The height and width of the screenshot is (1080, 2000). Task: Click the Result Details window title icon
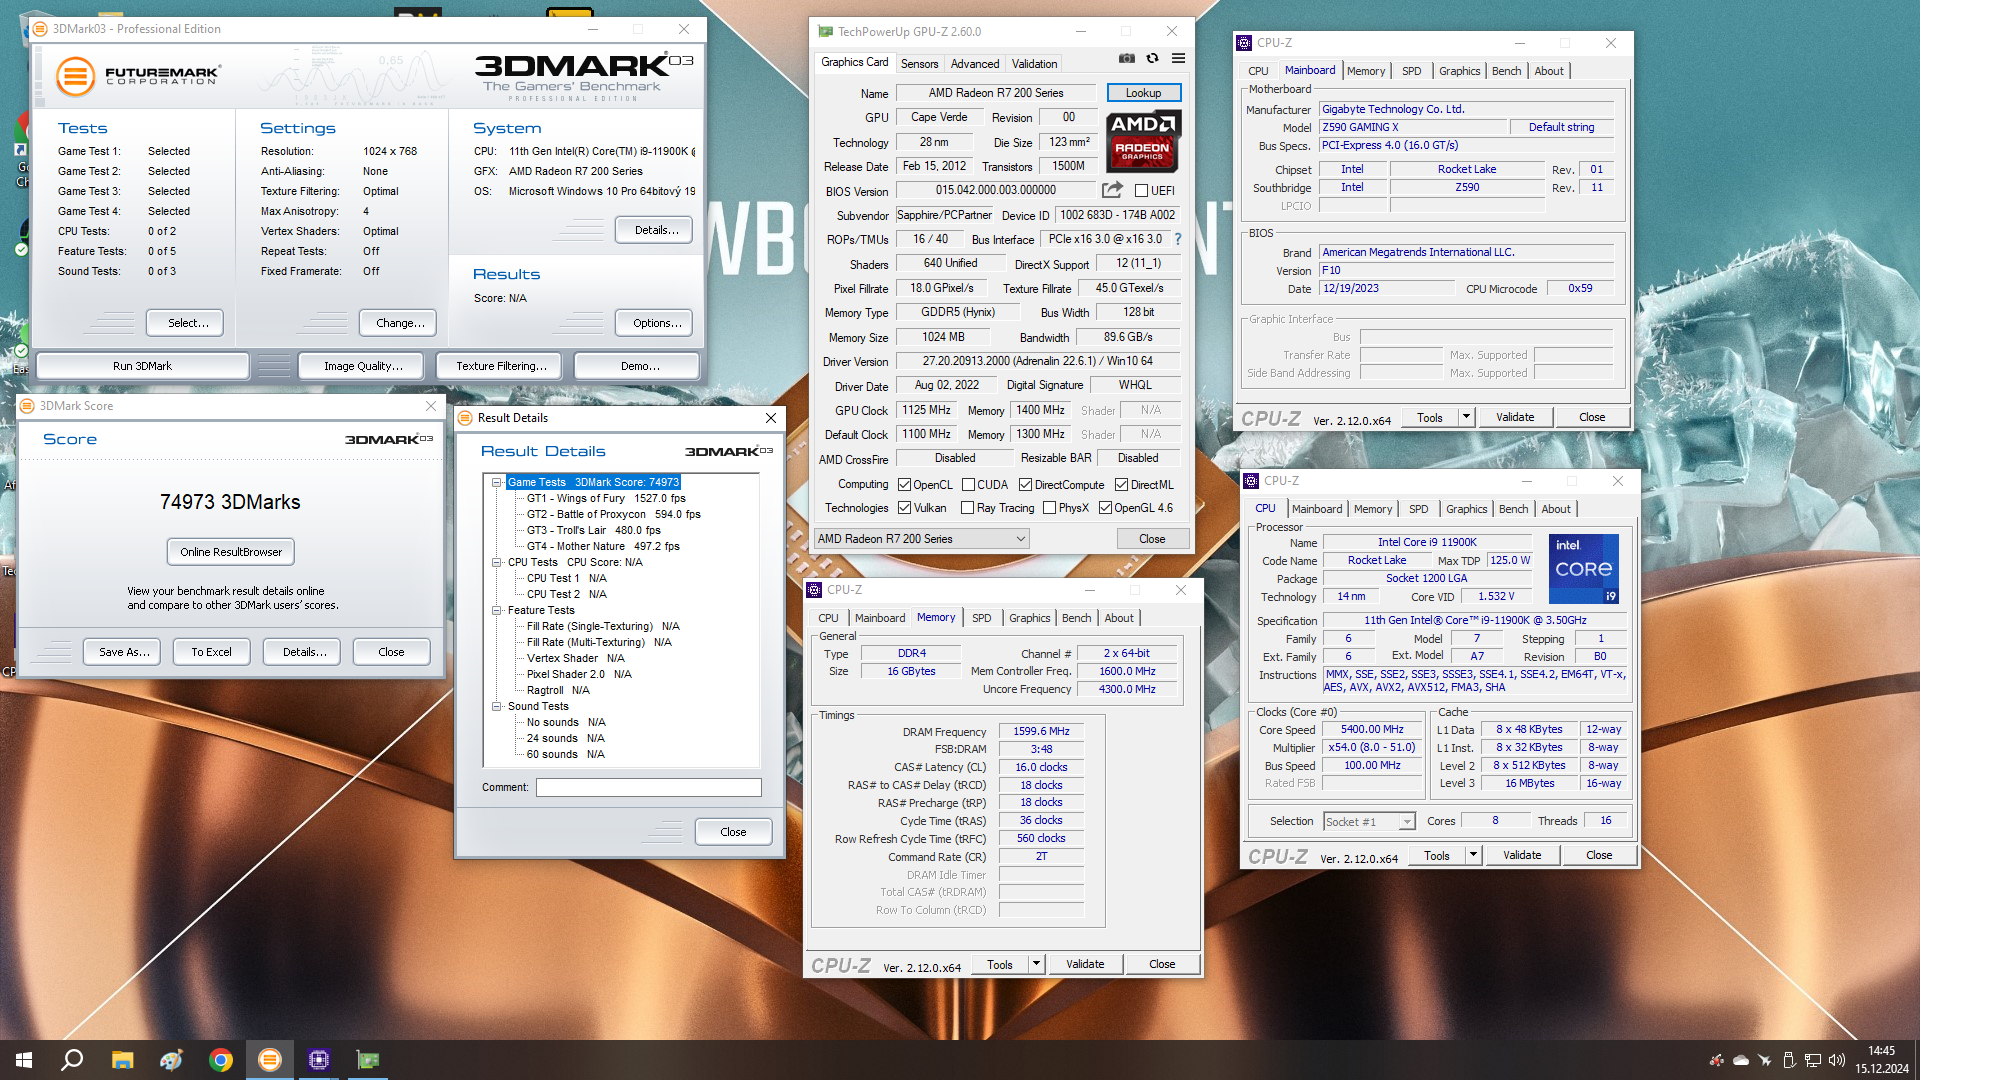point(465,418)
